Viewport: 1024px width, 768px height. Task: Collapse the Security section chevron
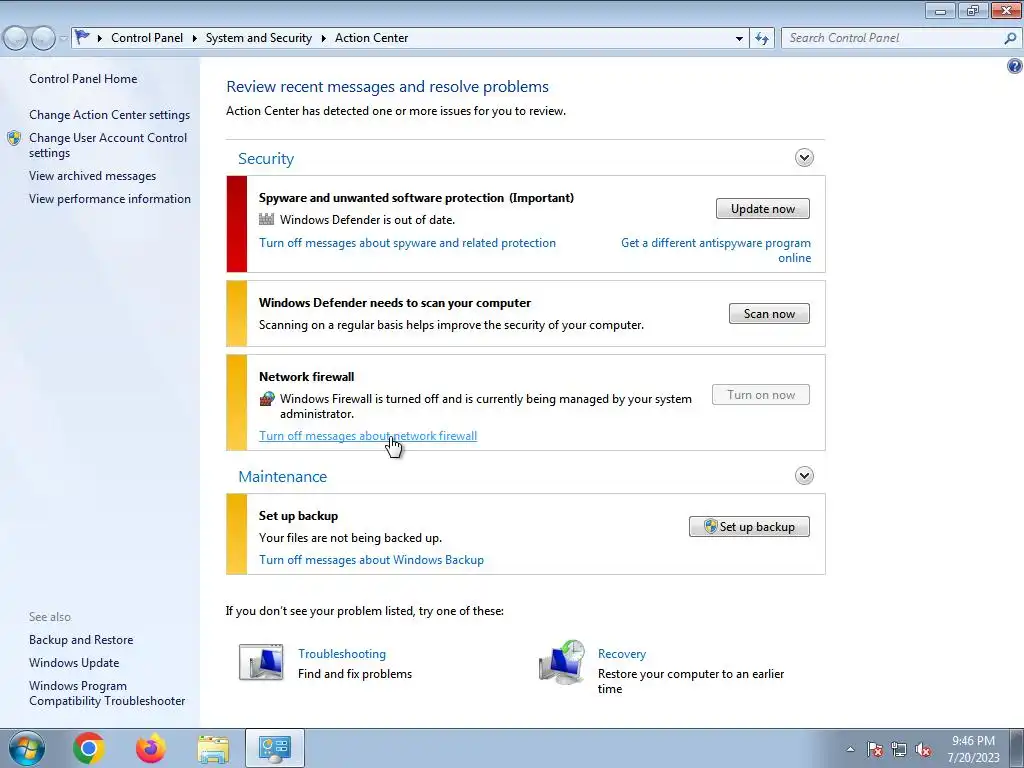tap(804, 157)
